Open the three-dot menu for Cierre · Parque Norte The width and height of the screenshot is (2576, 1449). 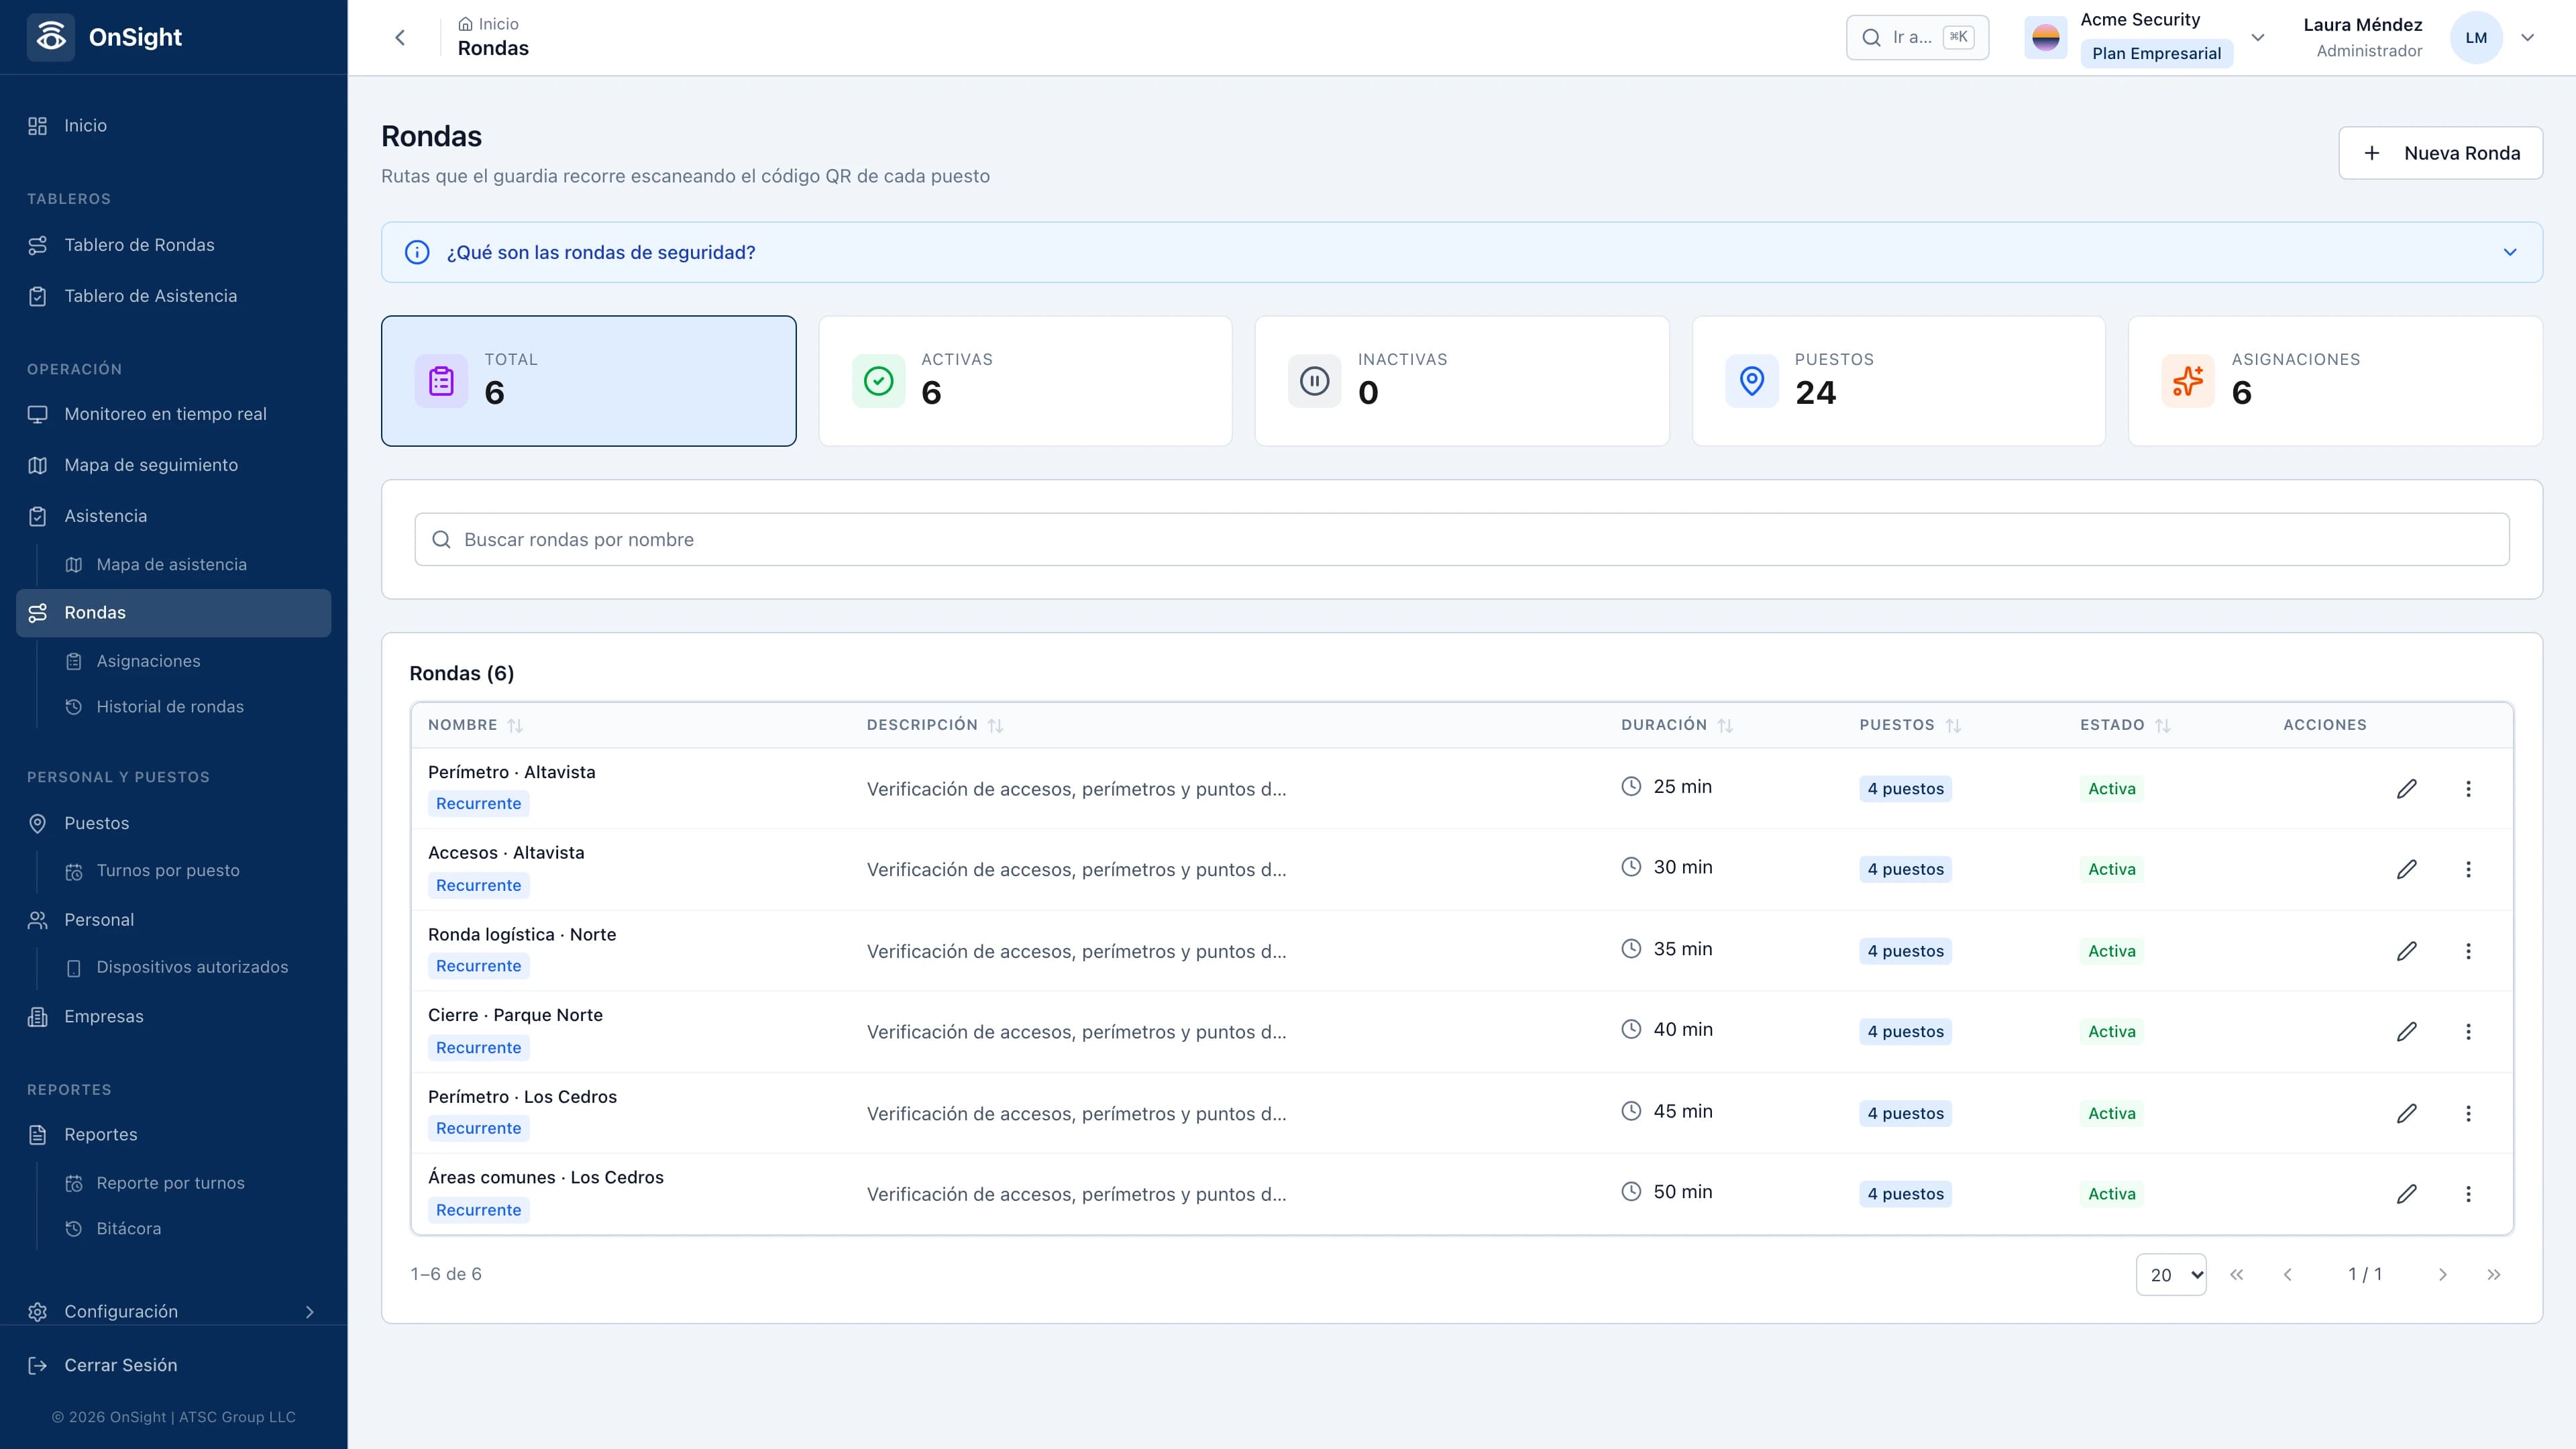(x=2468, y=1032)
